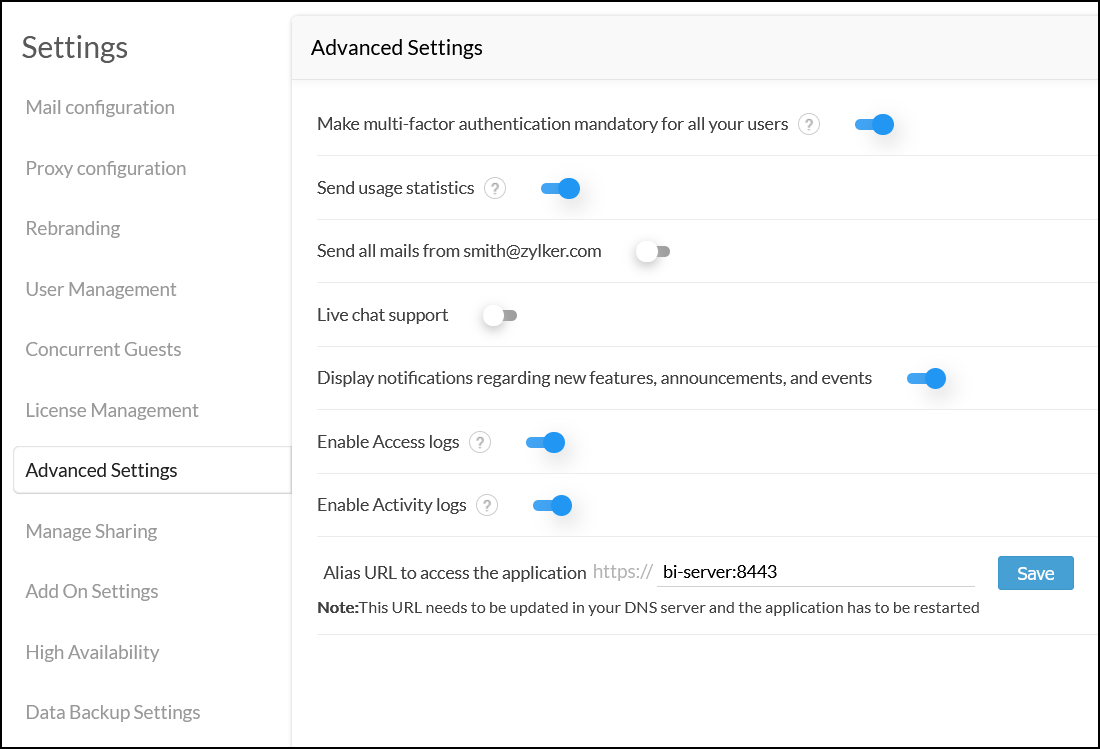Screen dimensions: 1100x749
Task: Open help icon for multi-factor authentication
Action: click(809, 125)
